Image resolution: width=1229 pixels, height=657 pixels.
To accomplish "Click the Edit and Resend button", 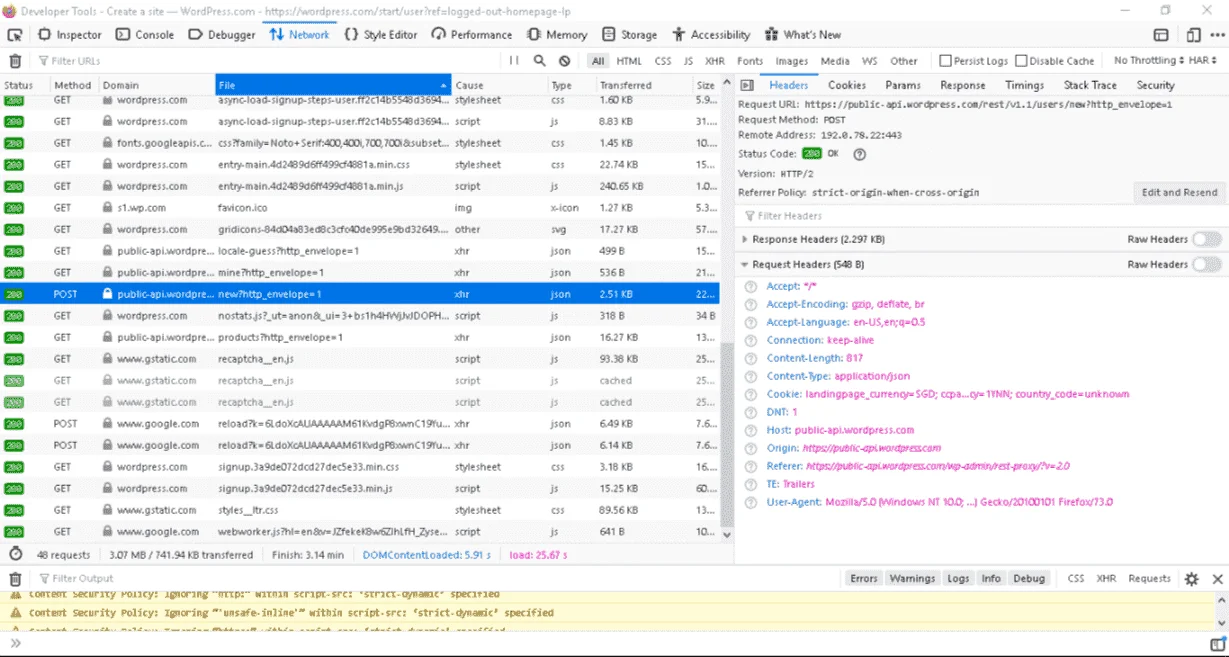I will pos(1180,192).
